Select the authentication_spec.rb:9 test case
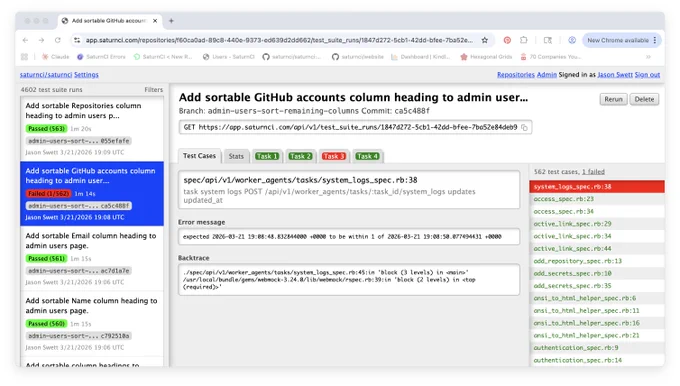 [597, 348]
